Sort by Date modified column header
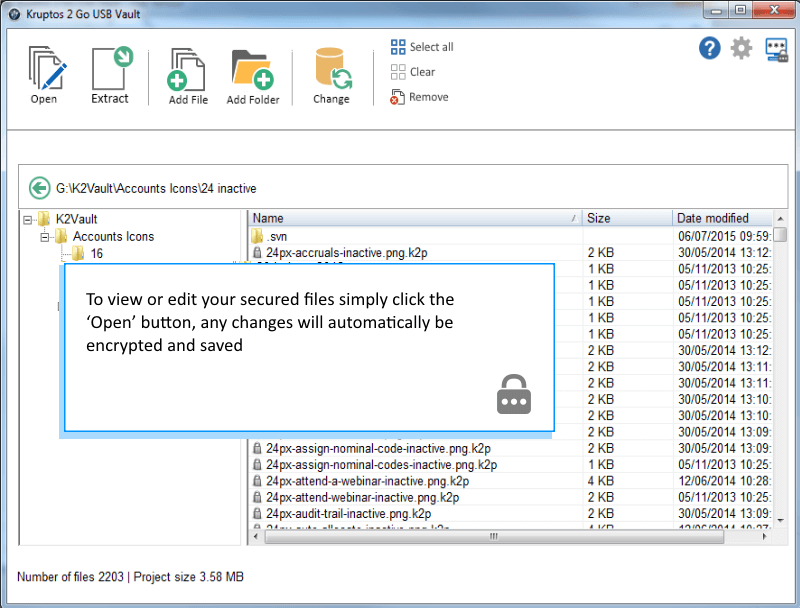The image size is (800, 608). point(720,218)
